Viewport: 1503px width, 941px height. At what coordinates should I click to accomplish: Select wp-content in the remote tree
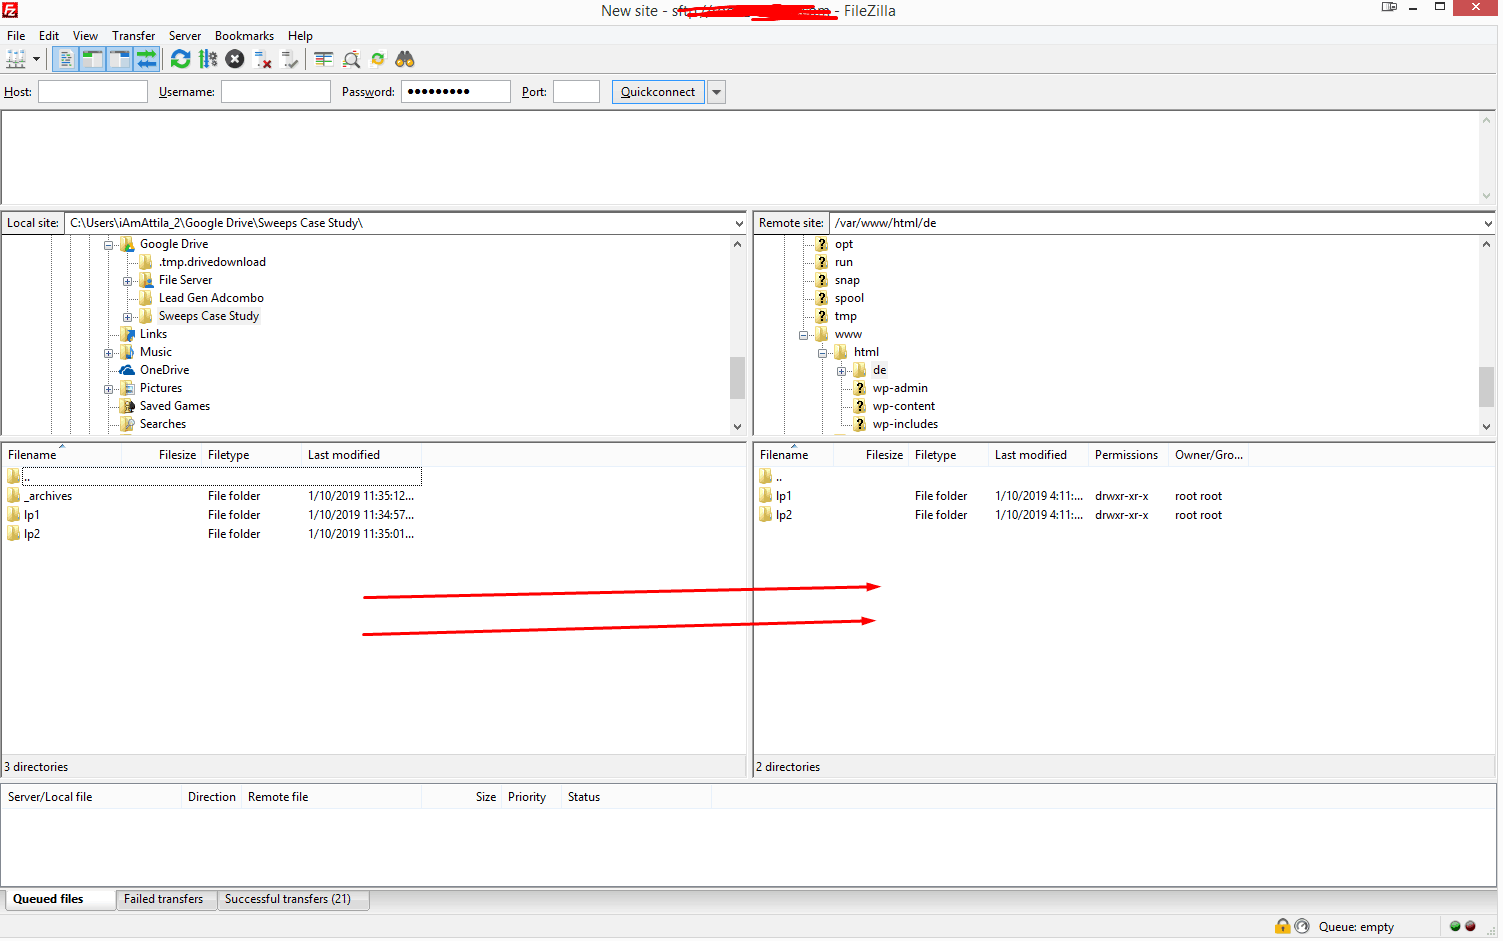[x=904, y=406]
